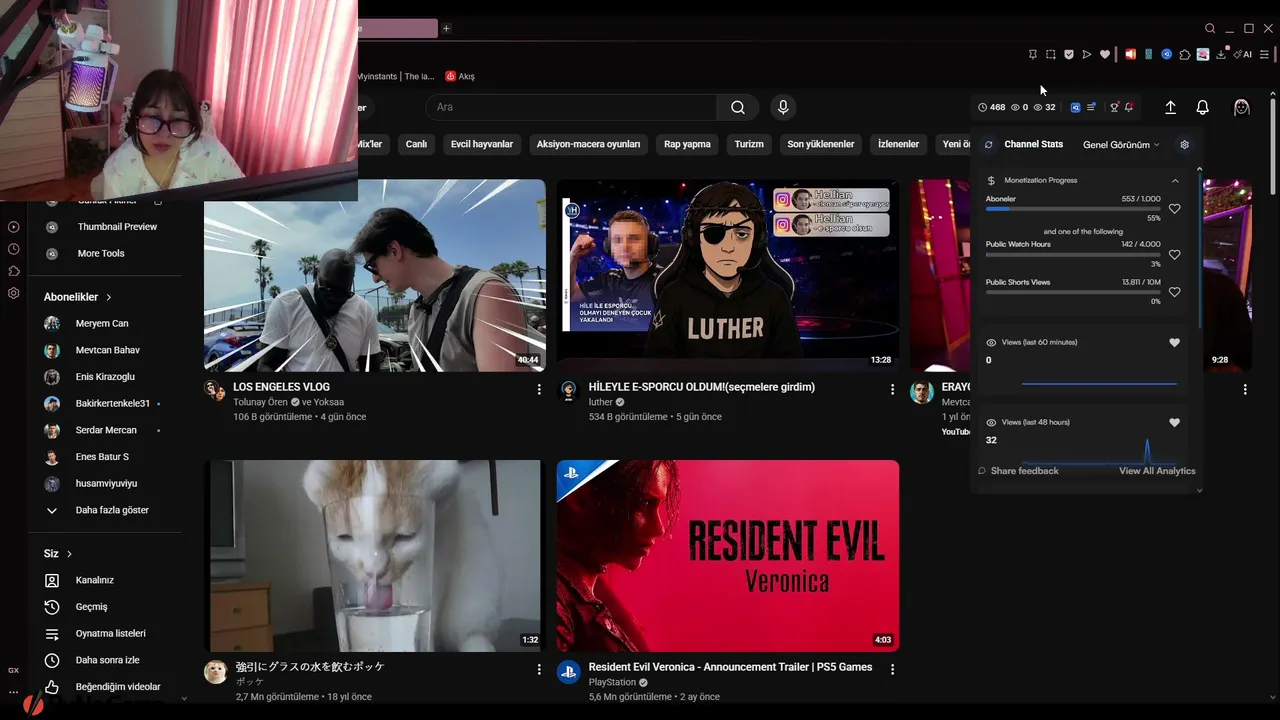Unfavorite Views last 60 minutes stat
The width and height of the screenshot is (1280, 720).
point(1175,342)
